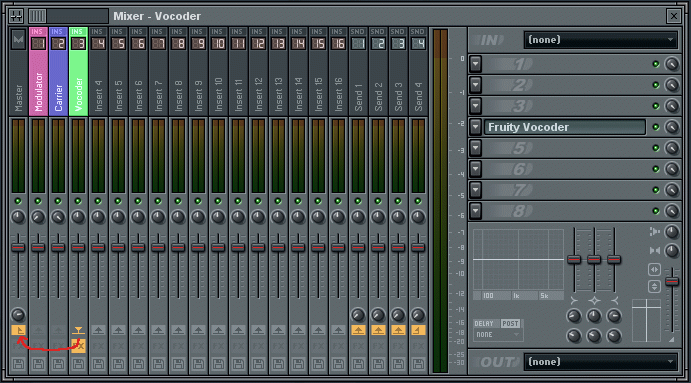
Task: Select the Modulator mixer track
Action: [x=38, y=71]
